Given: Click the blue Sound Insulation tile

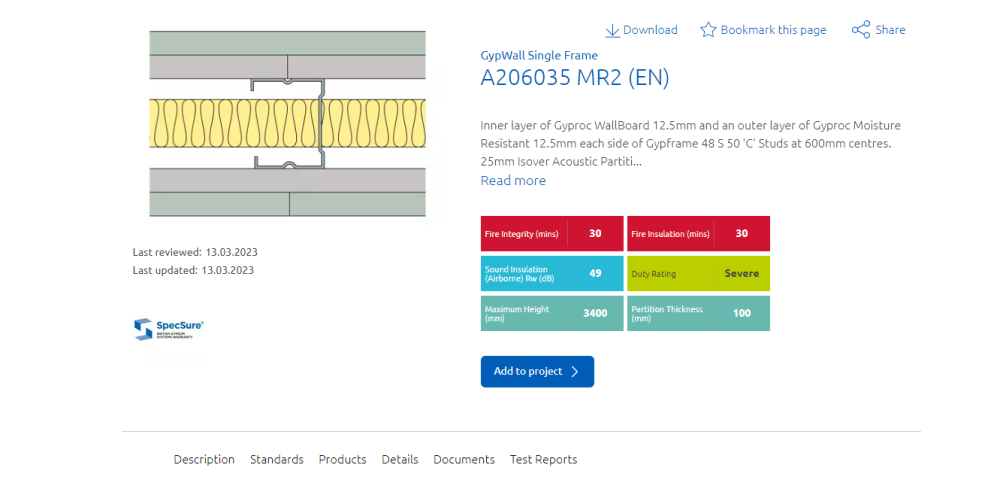Looking at the screenshot, I should pos(552,274).
